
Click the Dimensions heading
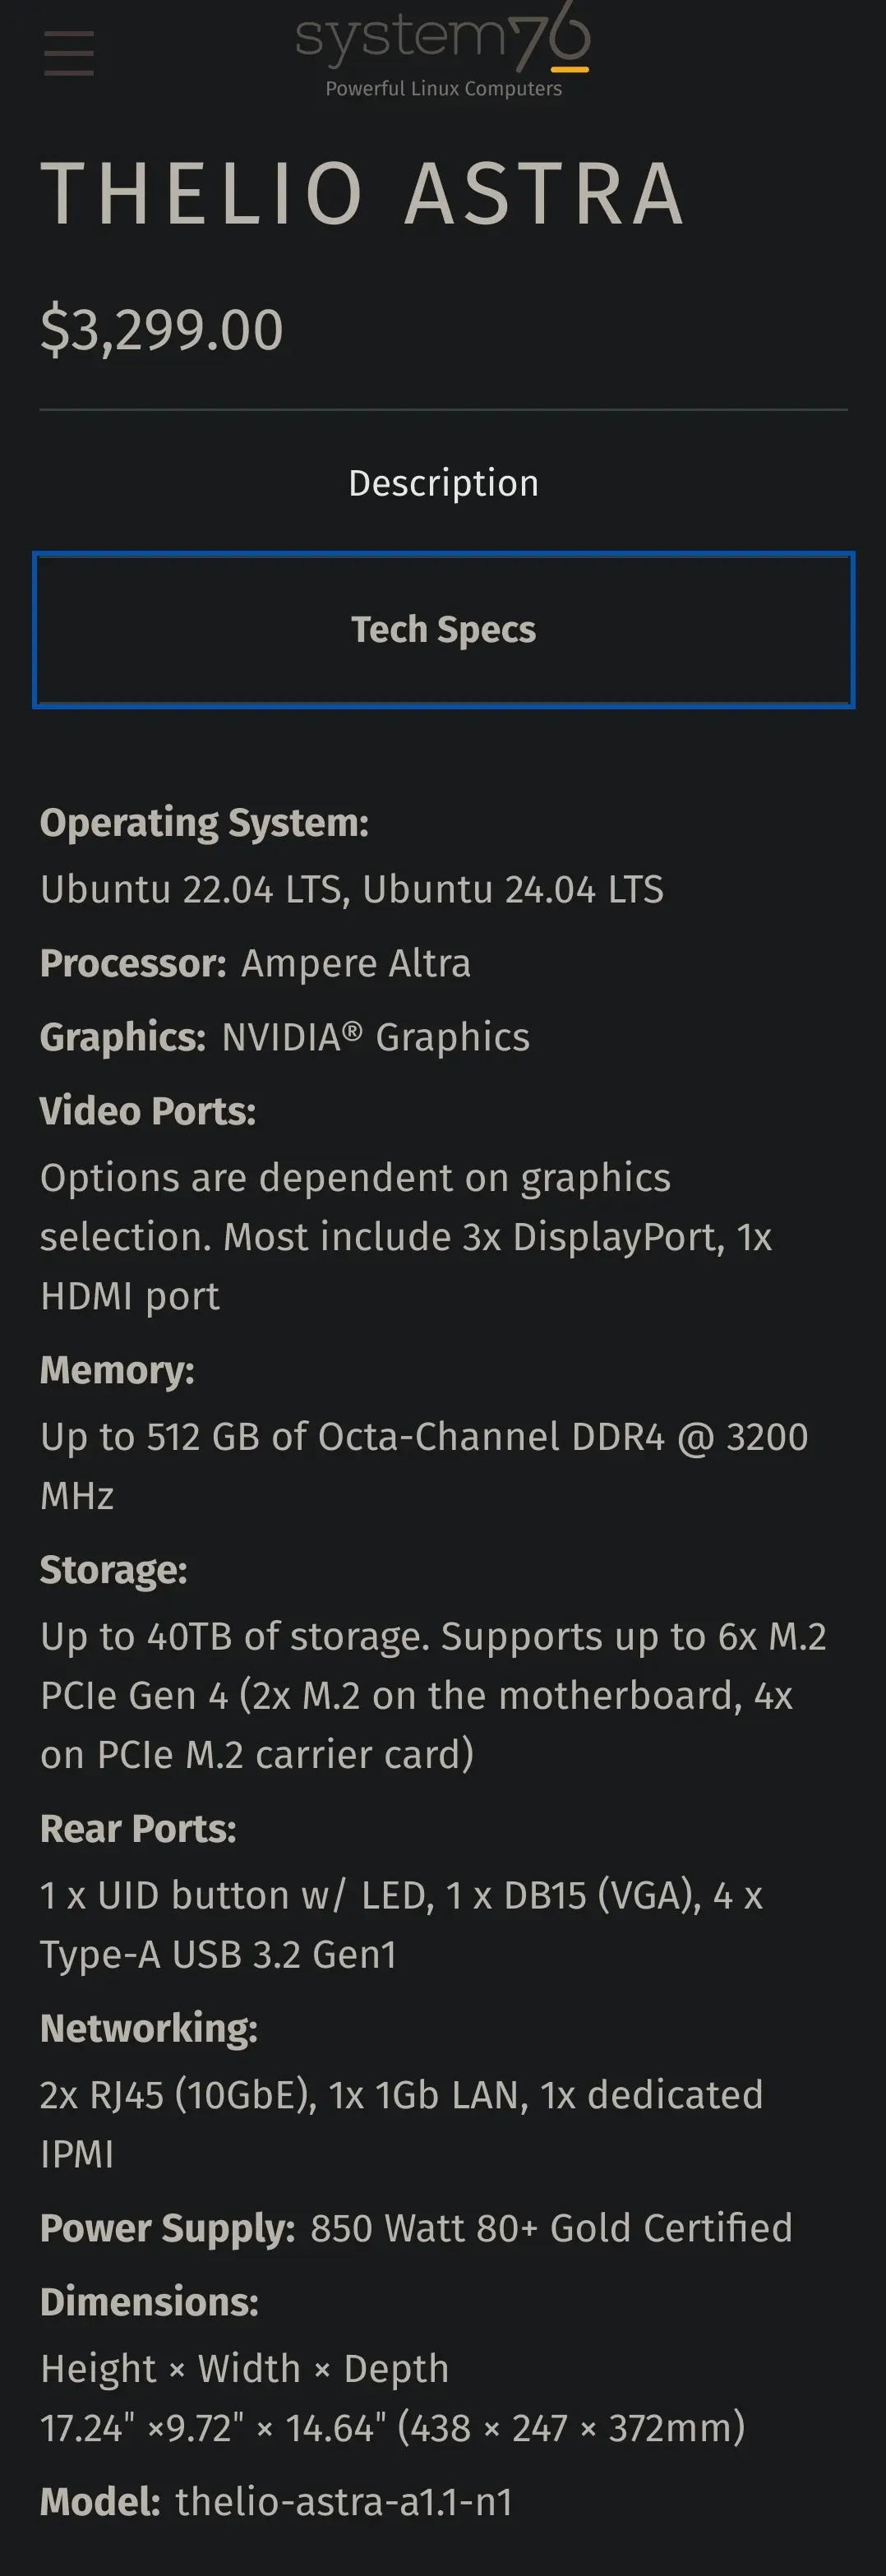tap(149, 2302)
